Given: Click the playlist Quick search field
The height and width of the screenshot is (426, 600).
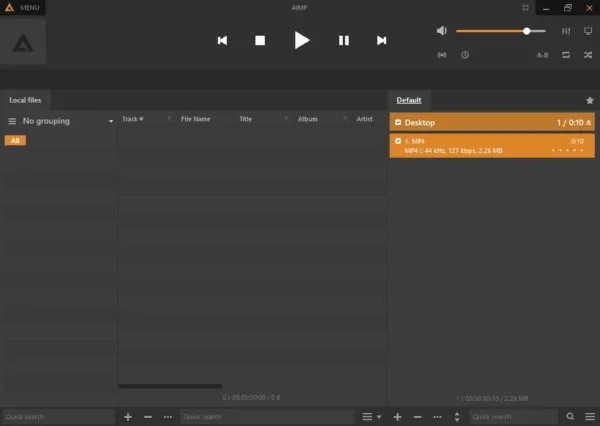Looking at the screenshot, I should tap(512, 416).
